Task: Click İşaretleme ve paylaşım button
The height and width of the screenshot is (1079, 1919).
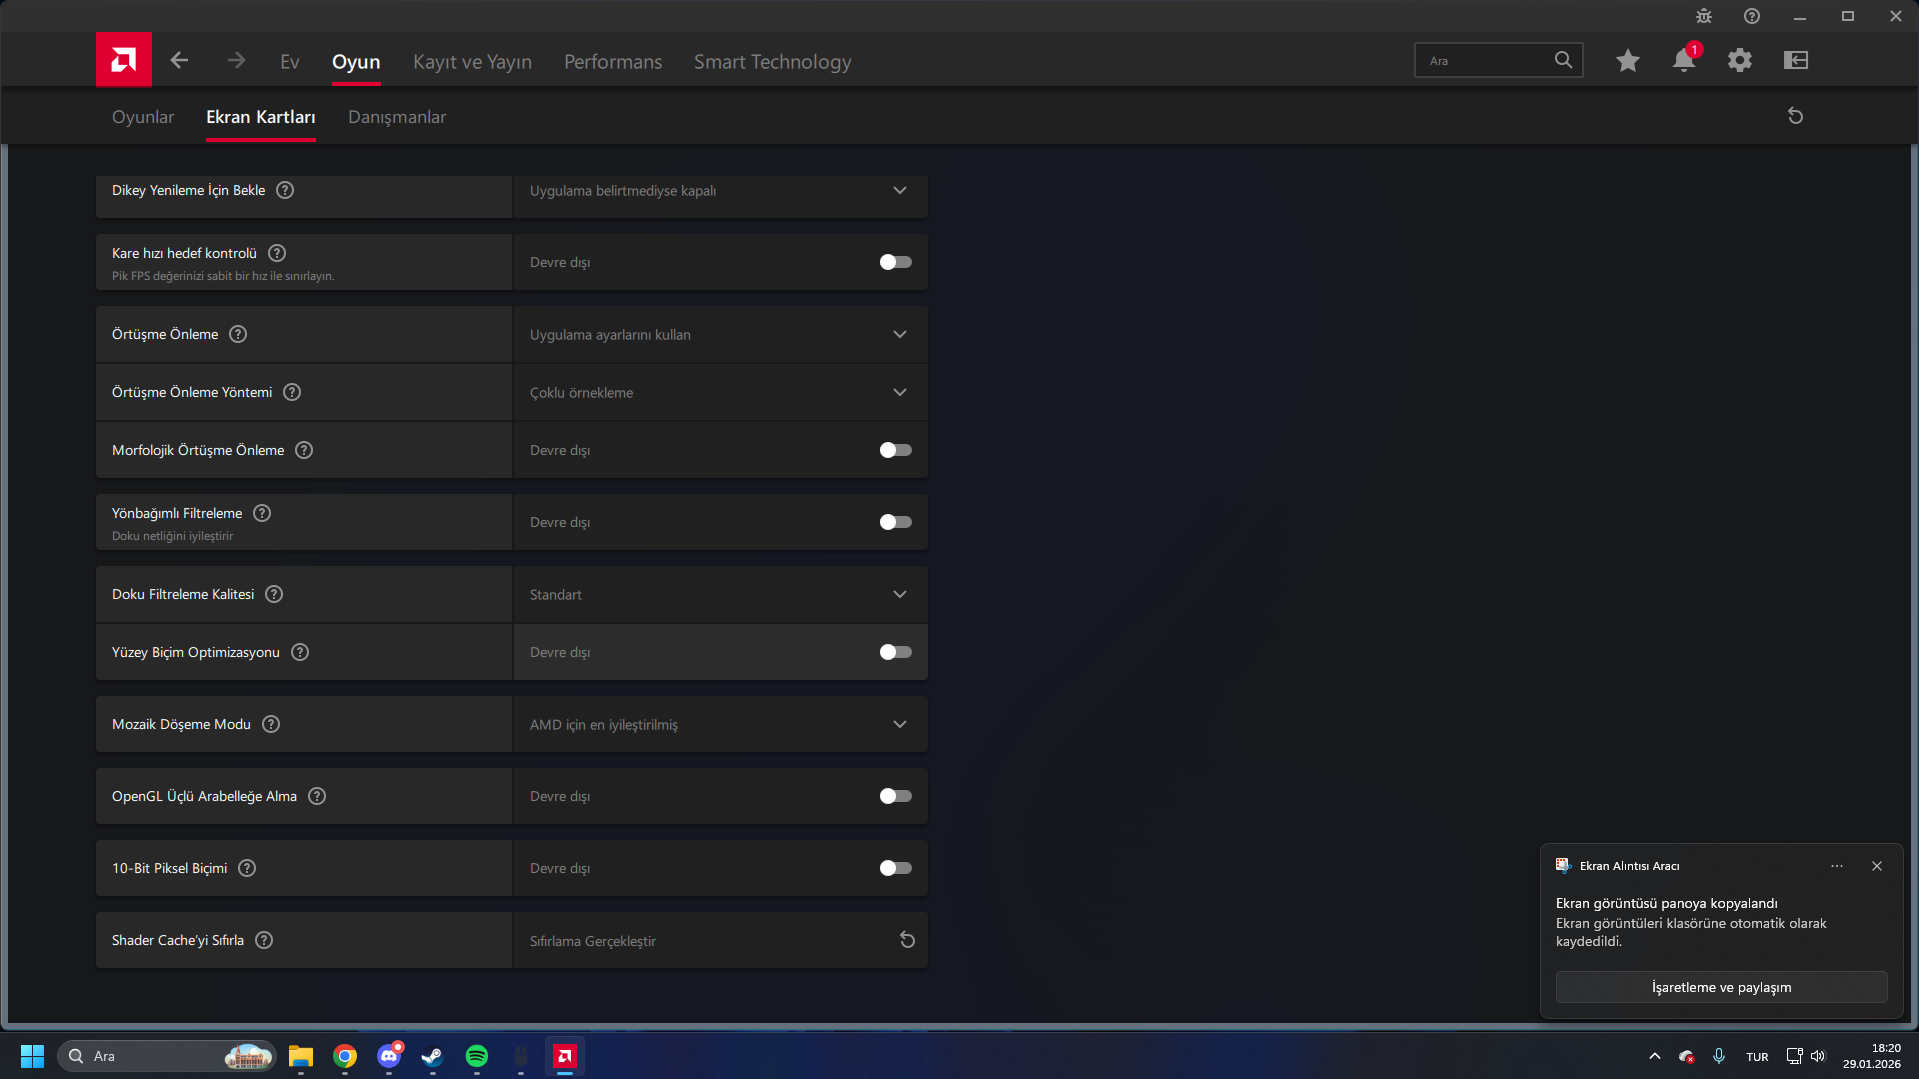Action: tap(1721, 987)
